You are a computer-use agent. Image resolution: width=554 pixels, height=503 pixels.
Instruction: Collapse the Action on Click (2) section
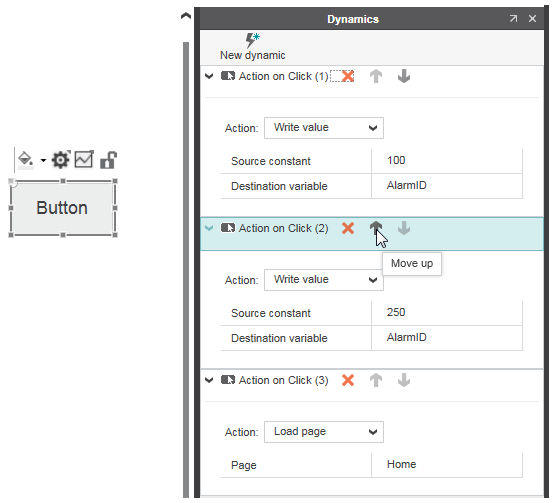(x=209, y=228)
